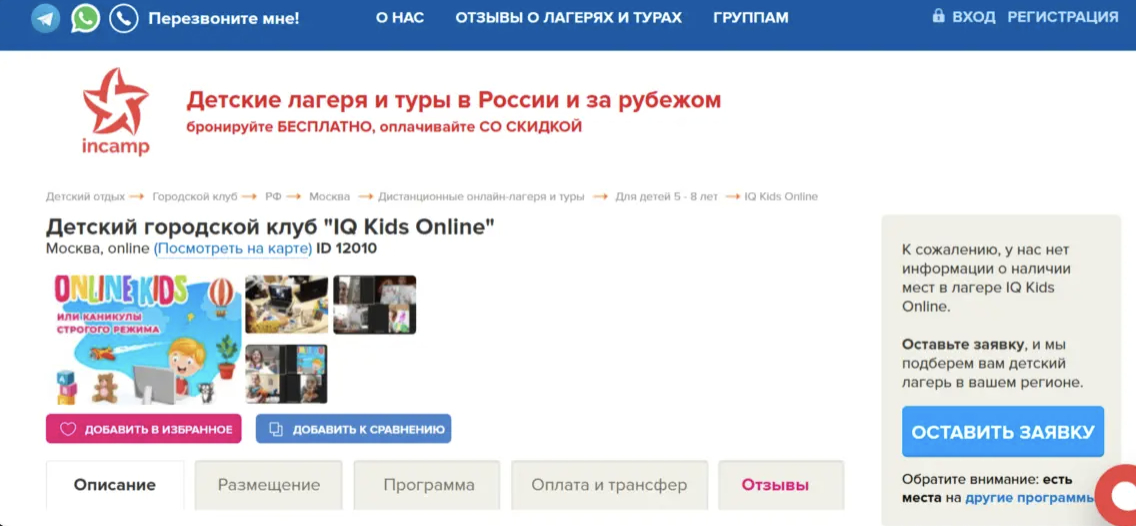Open ОТЗЫВЫ О ЛАГЕРЯХ И ТУРАХ
The height and width of the screenshot is (526, 1136).
(x=569, y=18)
